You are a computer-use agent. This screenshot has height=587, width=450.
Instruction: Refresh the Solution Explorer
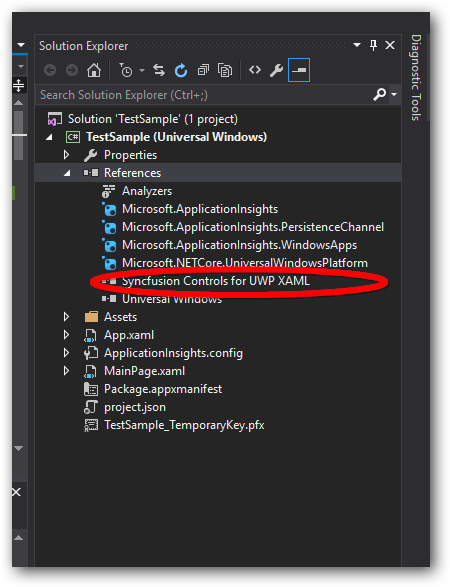click(181, 70)
